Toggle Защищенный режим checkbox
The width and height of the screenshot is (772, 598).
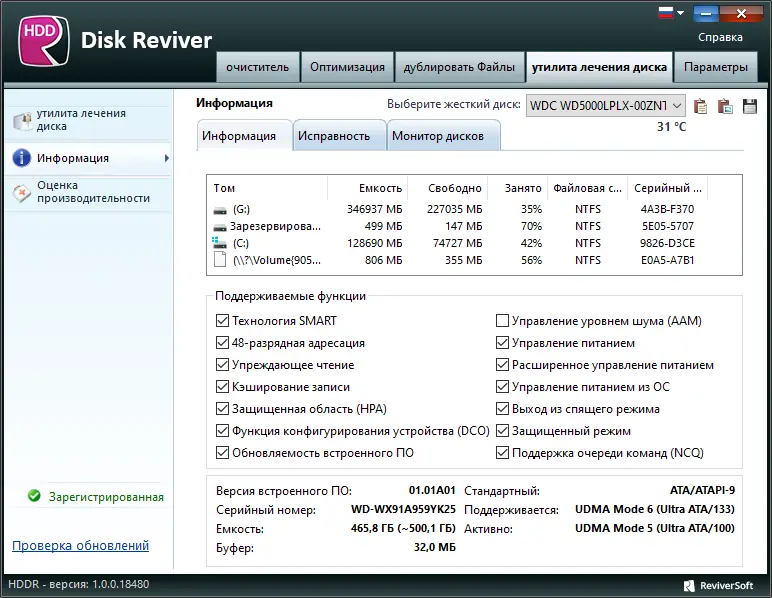pyautogui.click(x=502, y=431)
